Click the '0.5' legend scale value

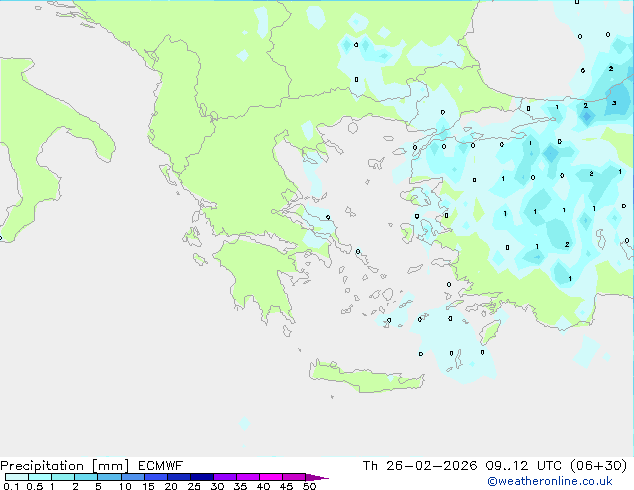(34, 486)
